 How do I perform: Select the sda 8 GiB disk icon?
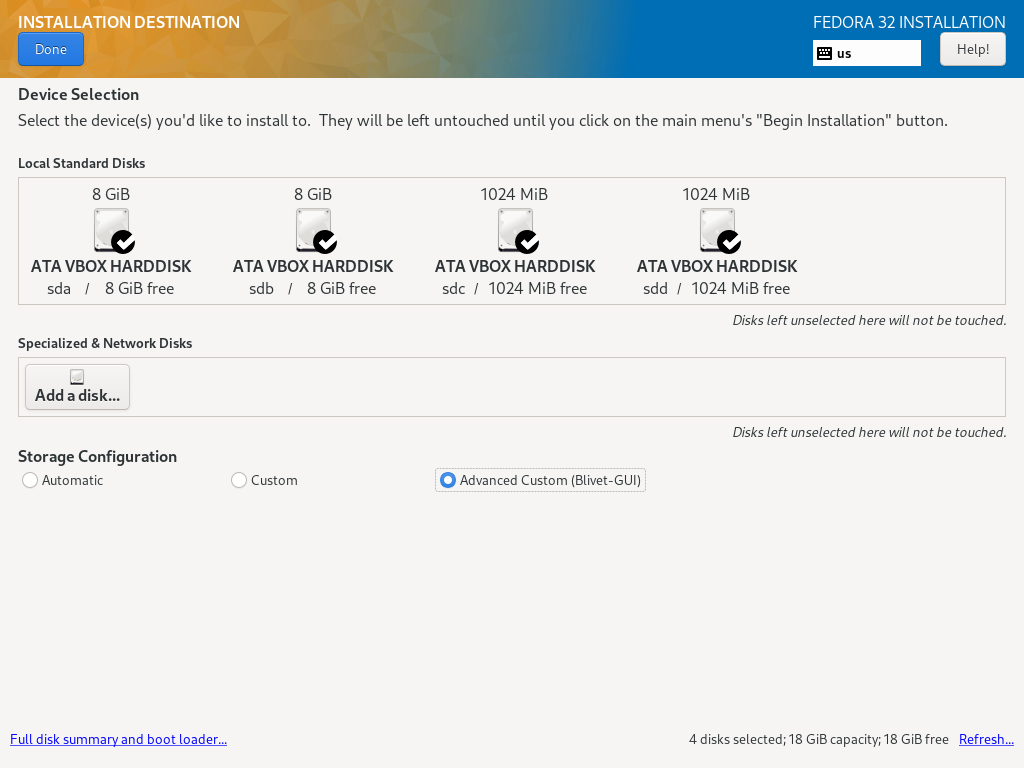click(112, 230)
